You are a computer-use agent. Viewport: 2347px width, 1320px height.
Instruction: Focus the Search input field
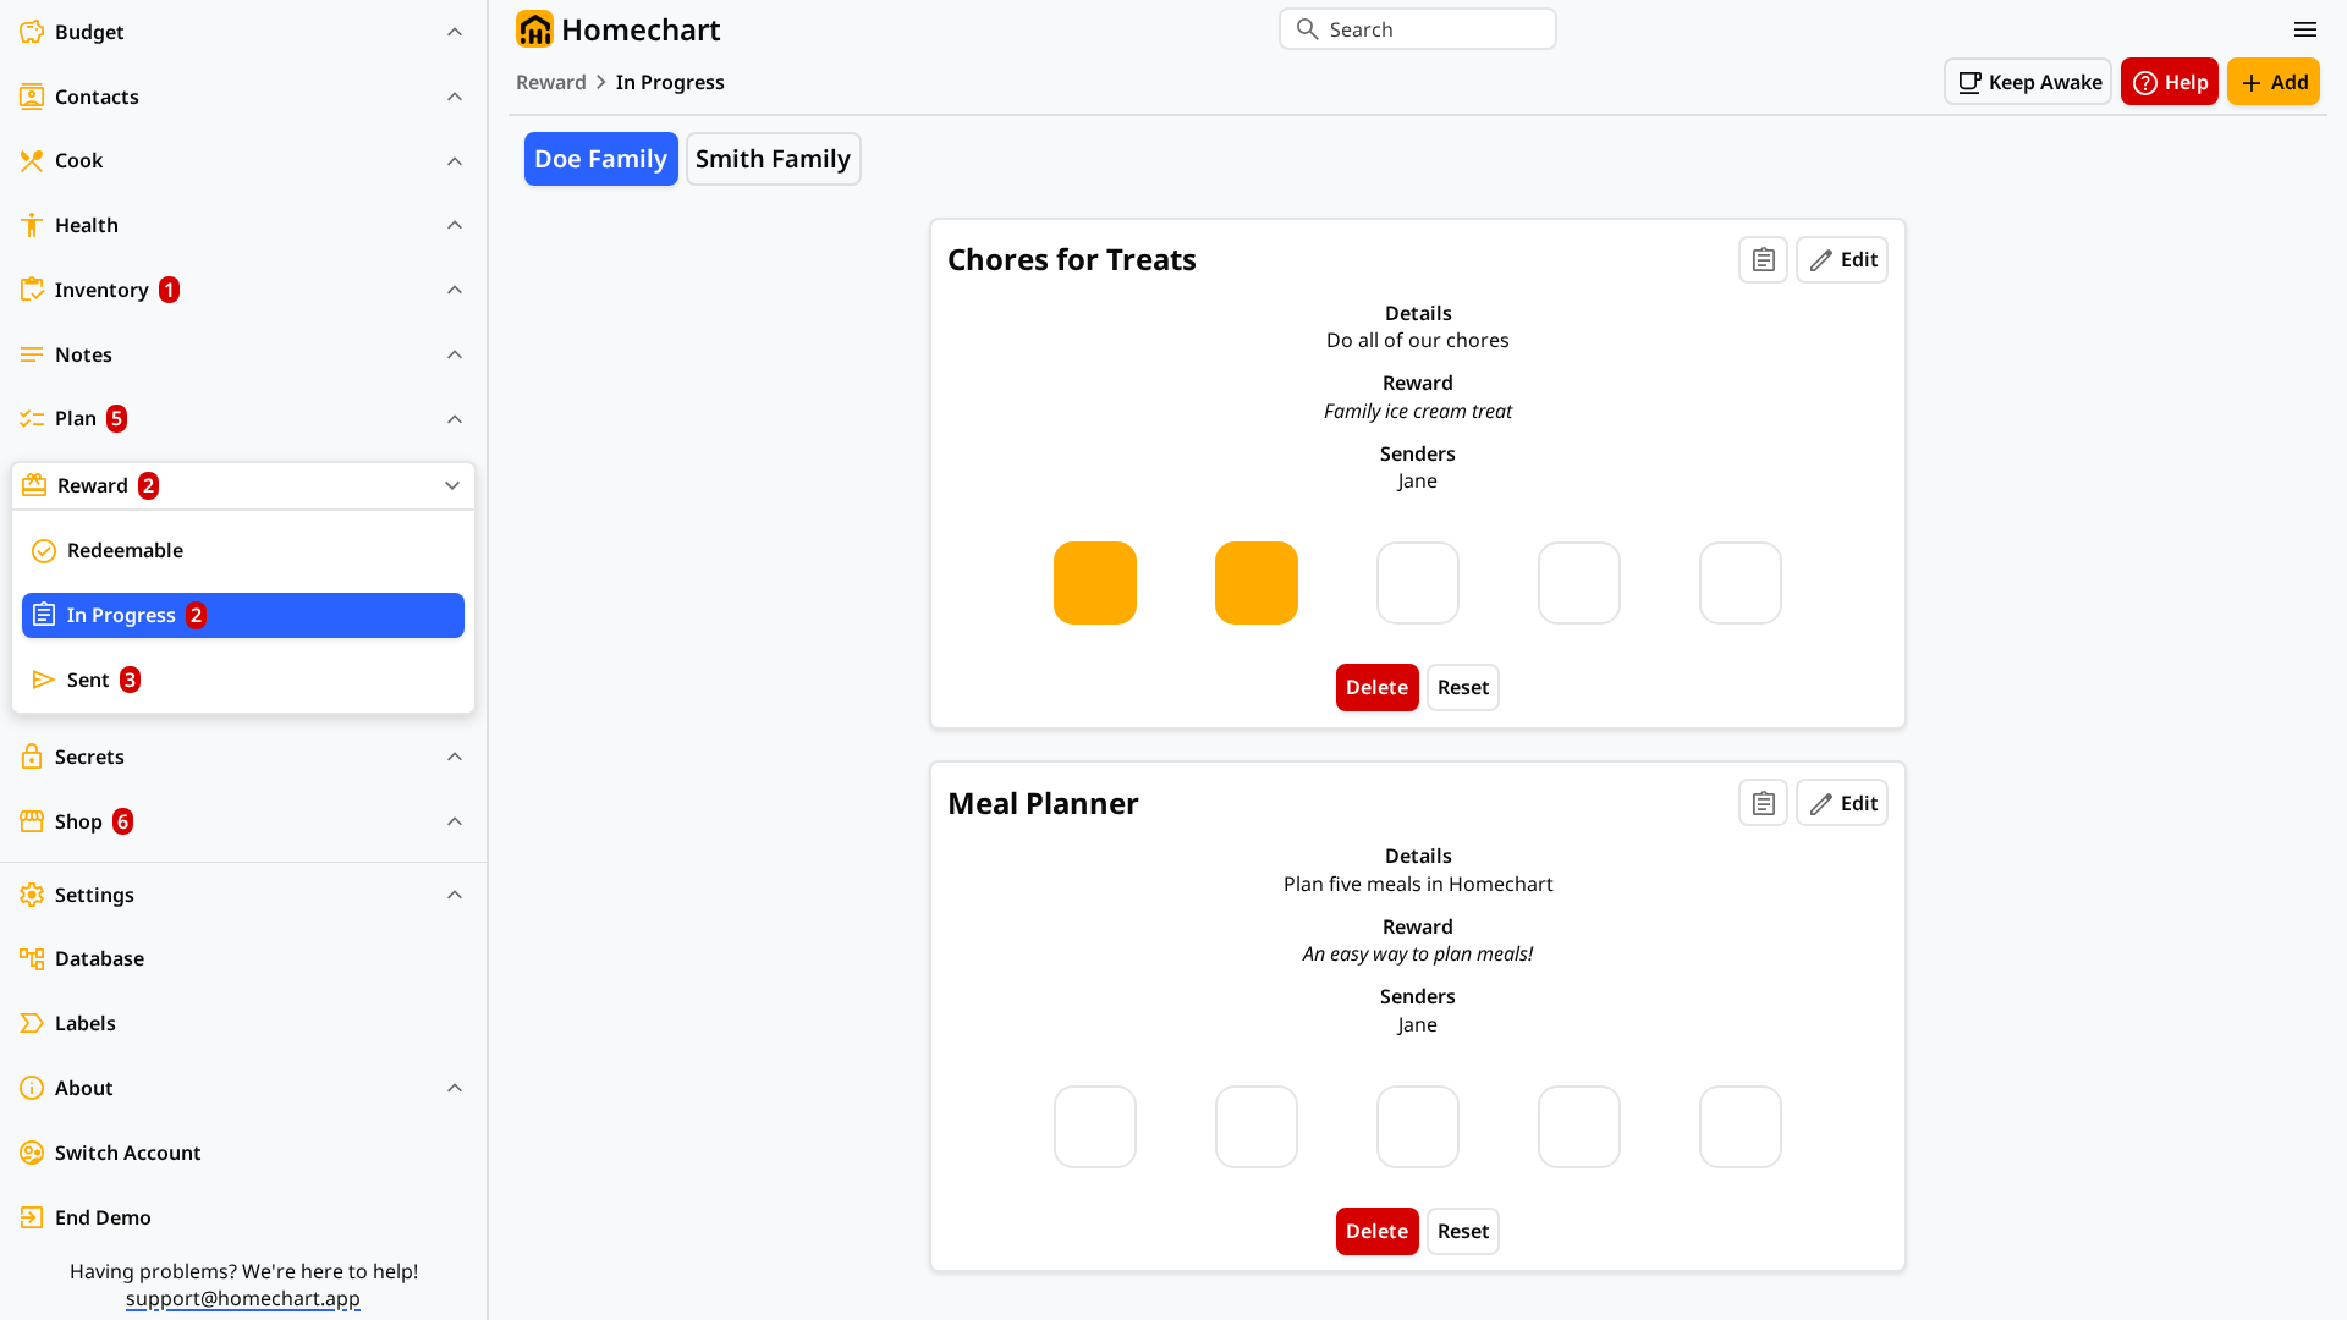1417,29
